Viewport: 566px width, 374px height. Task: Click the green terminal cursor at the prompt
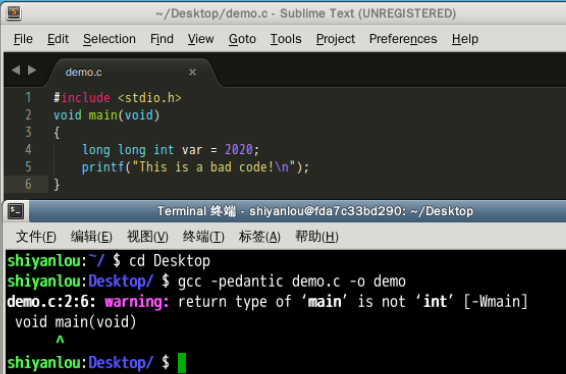[x=182, y=362]
